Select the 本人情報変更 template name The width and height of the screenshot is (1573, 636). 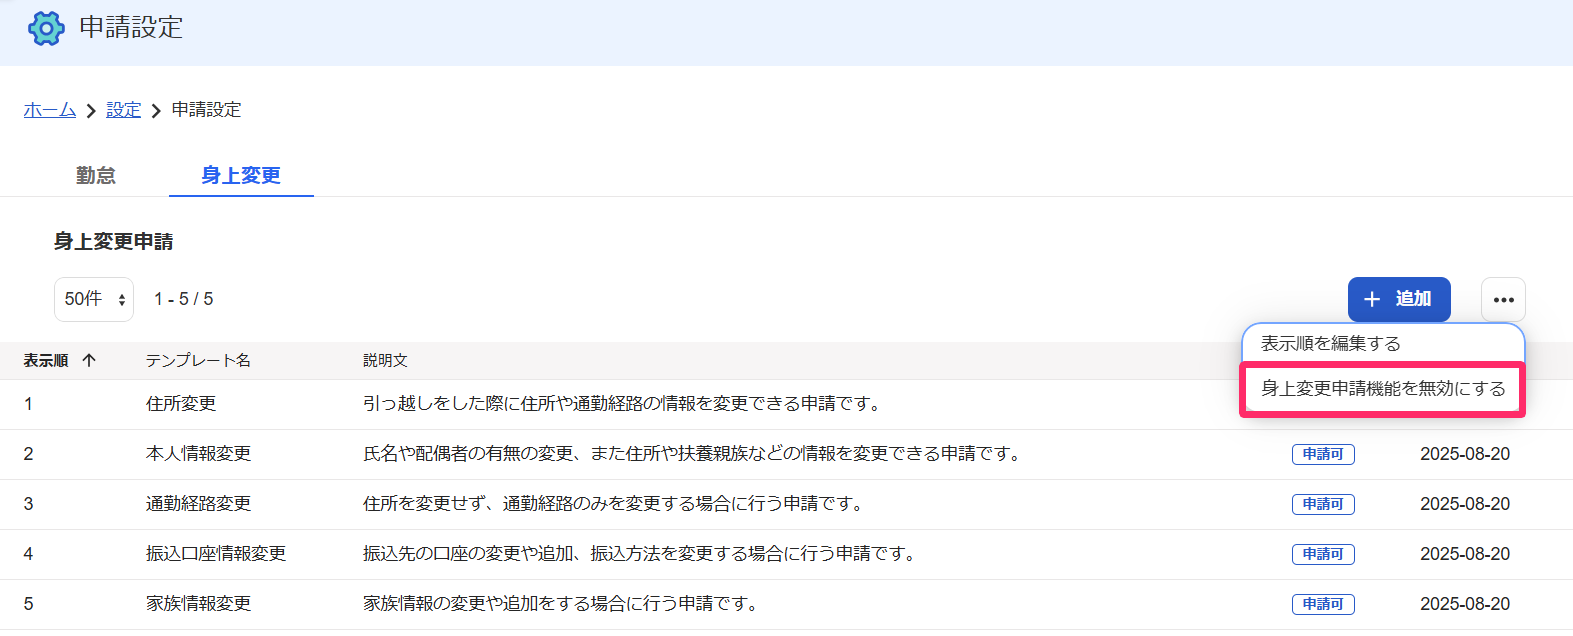198,454
